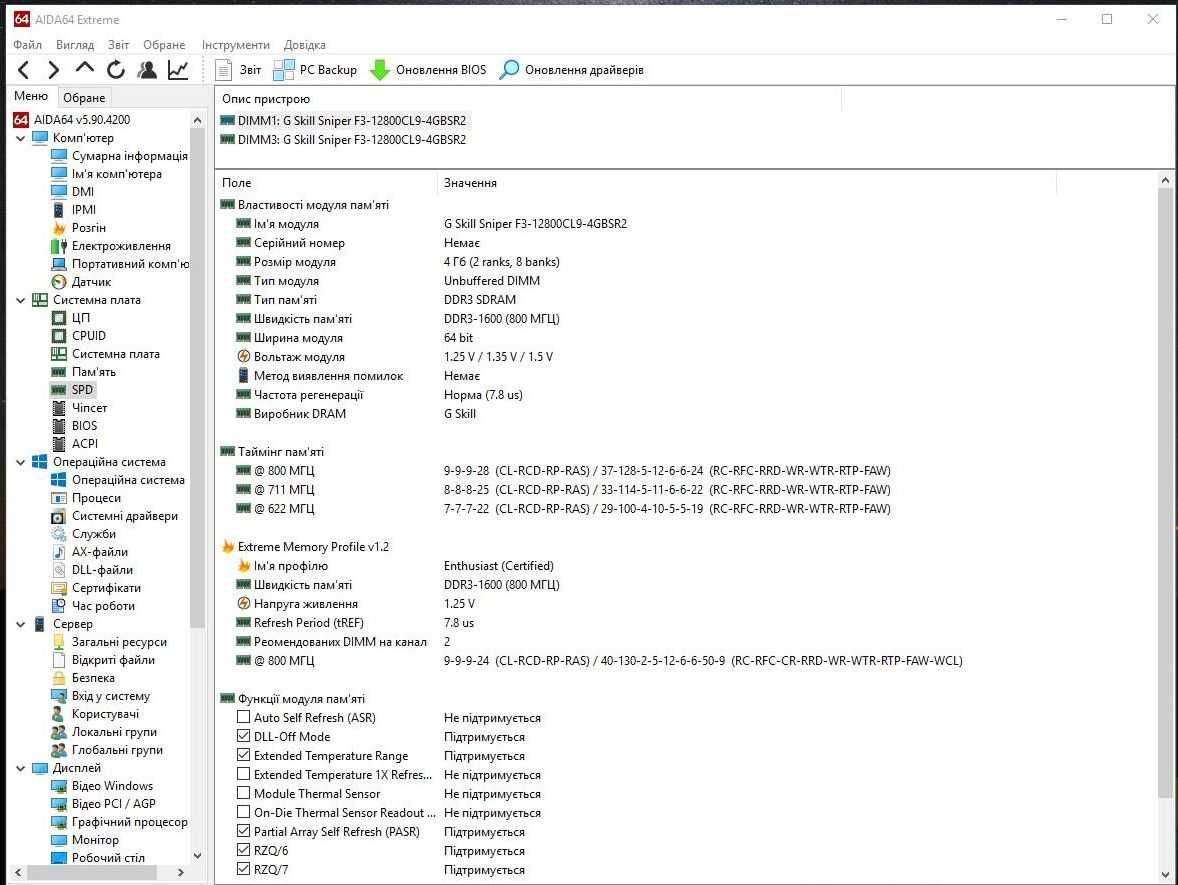This screenshot has height=885, width=1178.
Task: Select the 'Служби' gear icon in tree
Action: click(59, 534)
